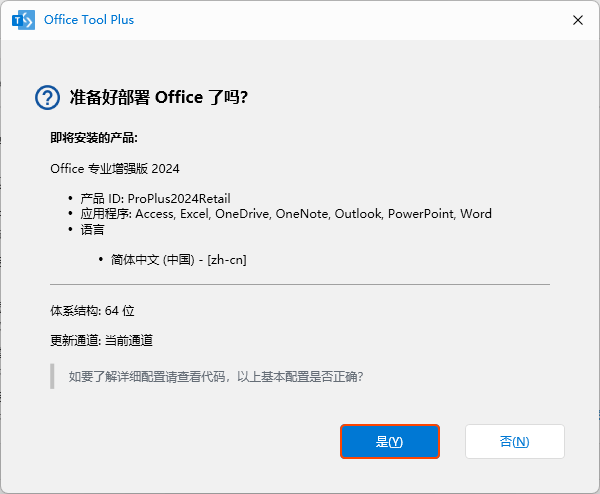
Task: Click OneNote in the applications list
Action: click(x=301, y=214)
